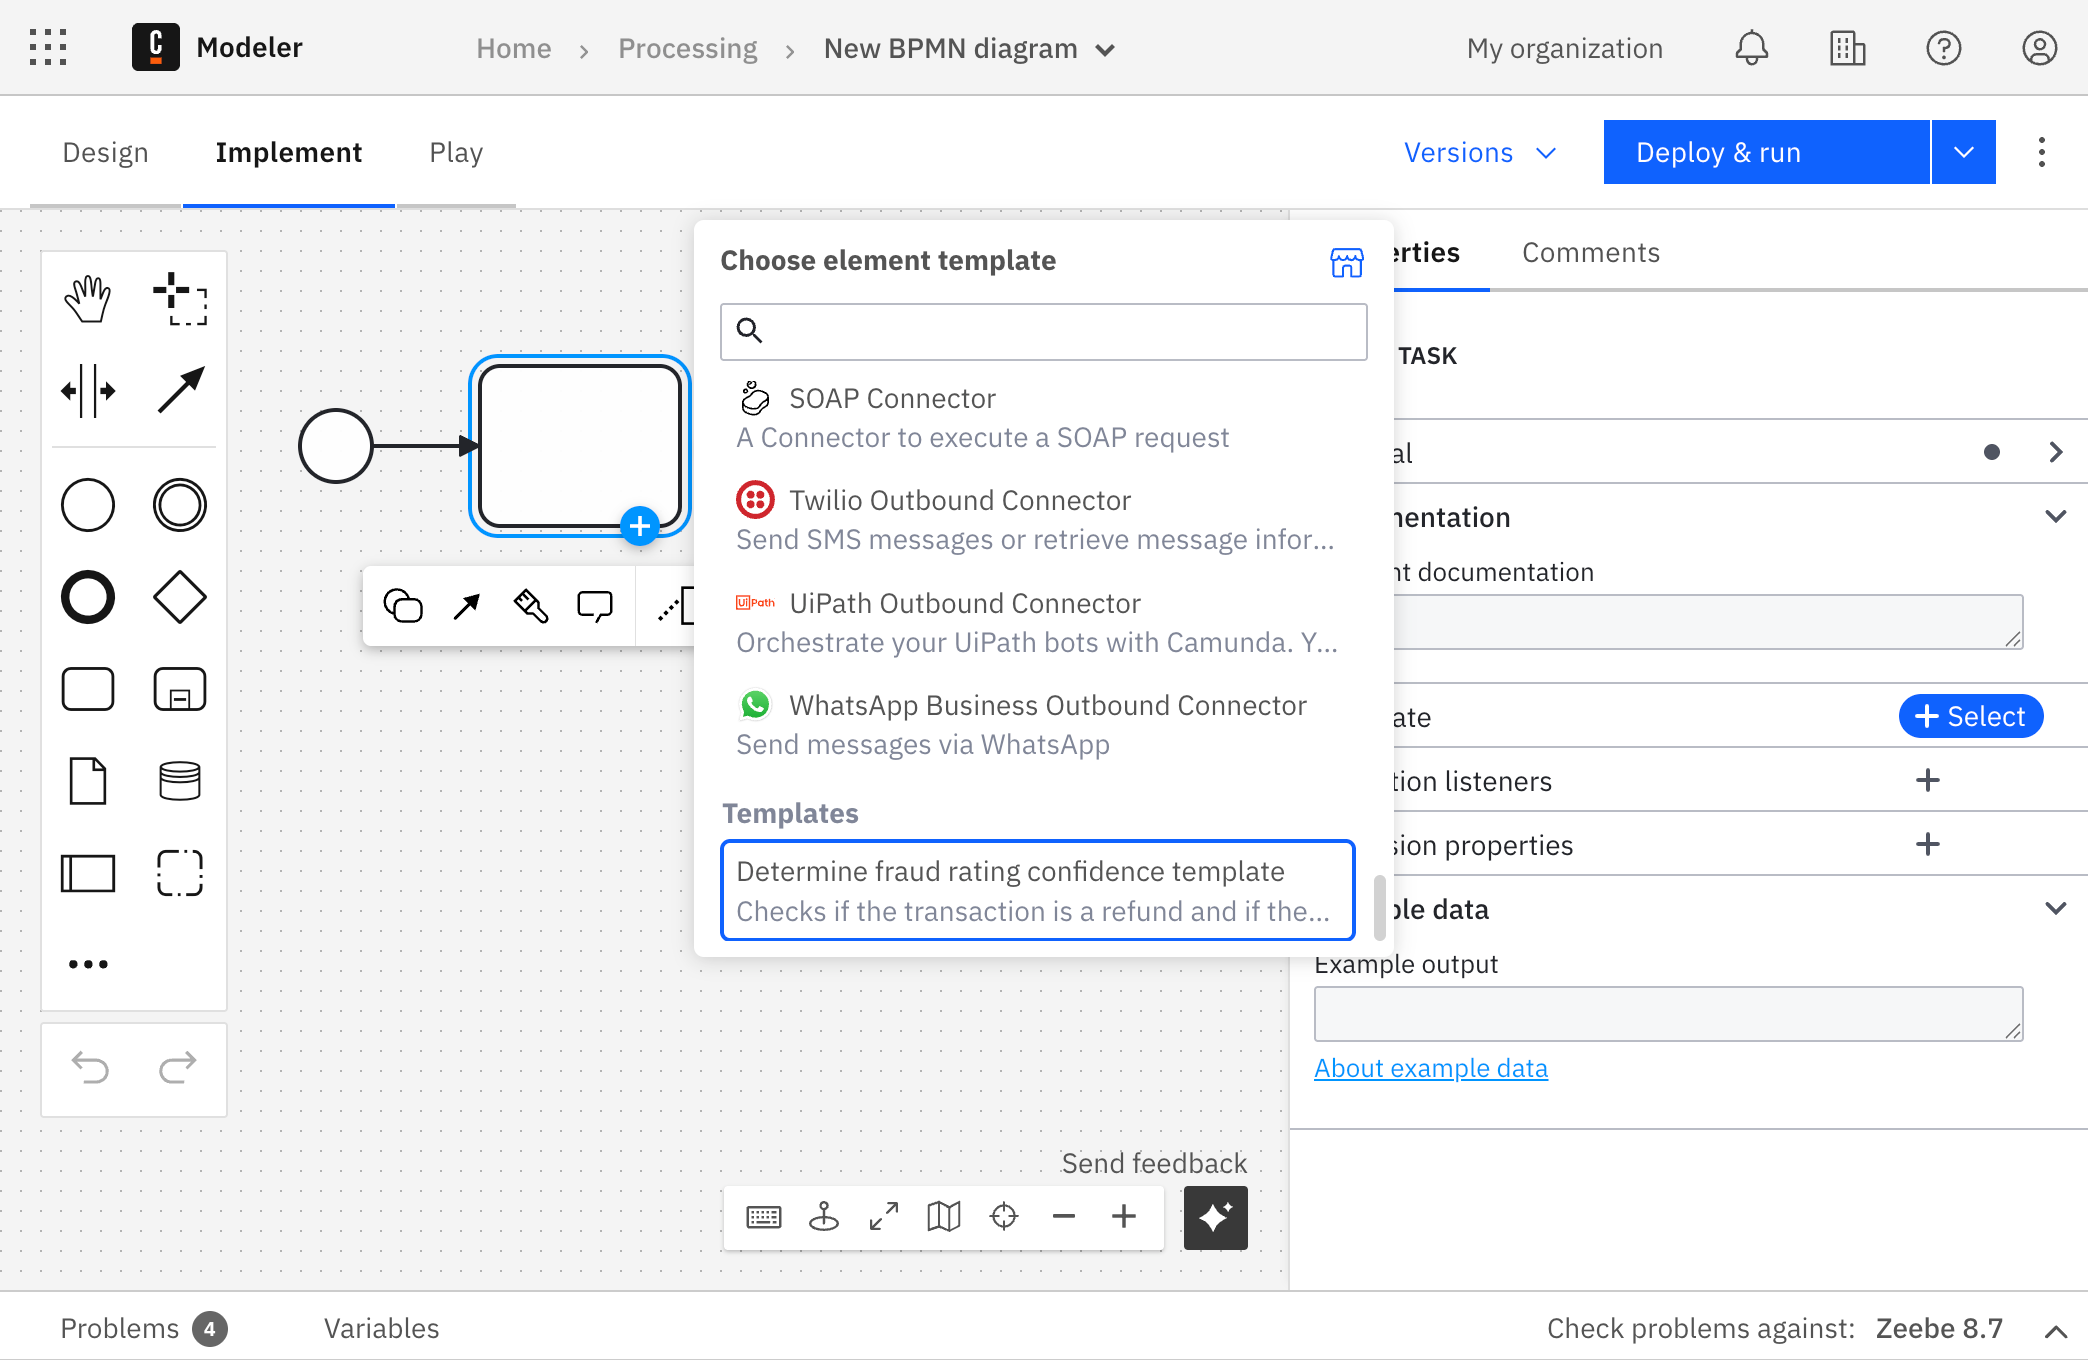Screen dimensions: 2088x1360
Task: Undo the last action
Action: tap(90, 1068)
